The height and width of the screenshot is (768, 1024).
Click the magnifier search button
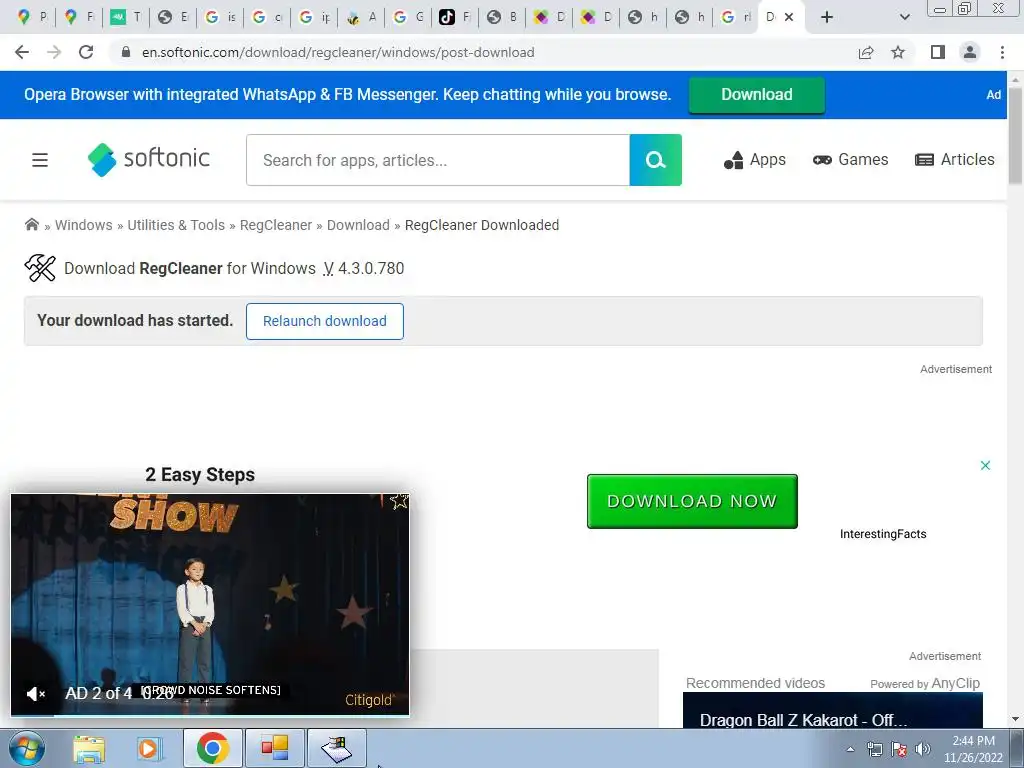point(656,160)
